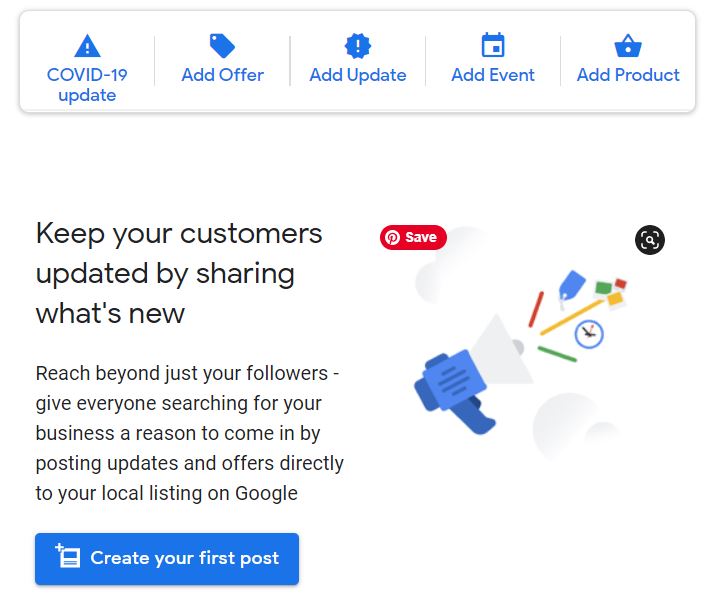Click the "Reach beyond just your followers" paragraph

point(189,433)
